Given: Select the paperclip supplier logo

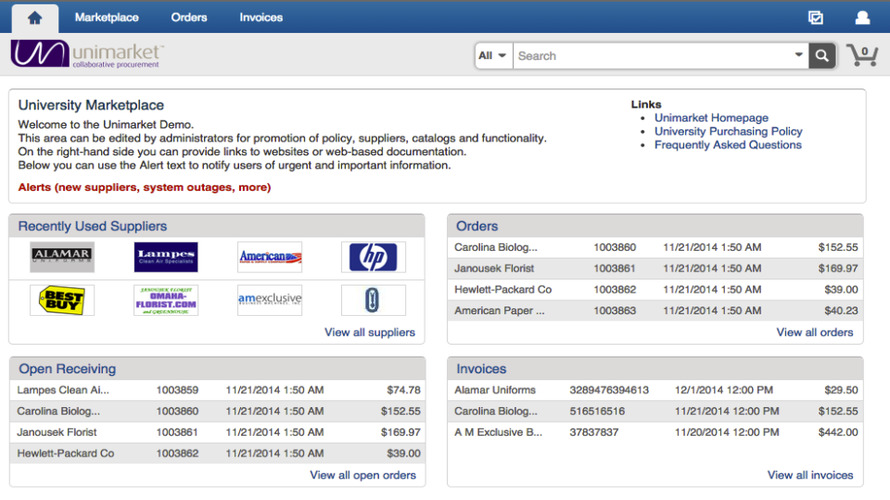Looking at the screenshot, I should coord(373,300).
